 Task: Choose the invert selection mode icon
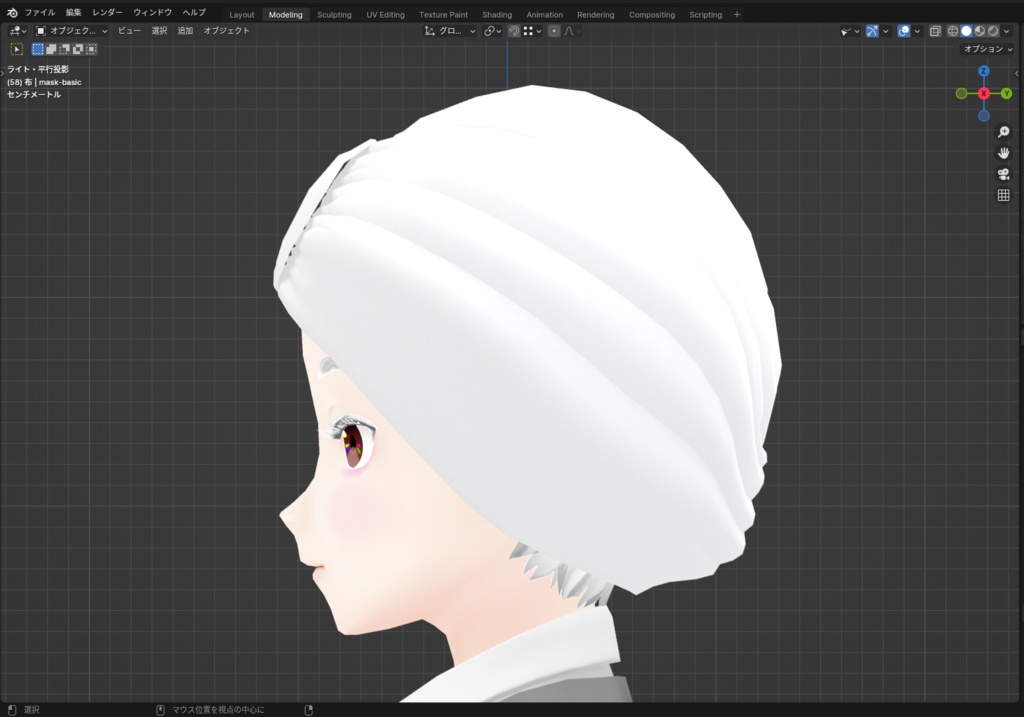[x=78, y=49]
